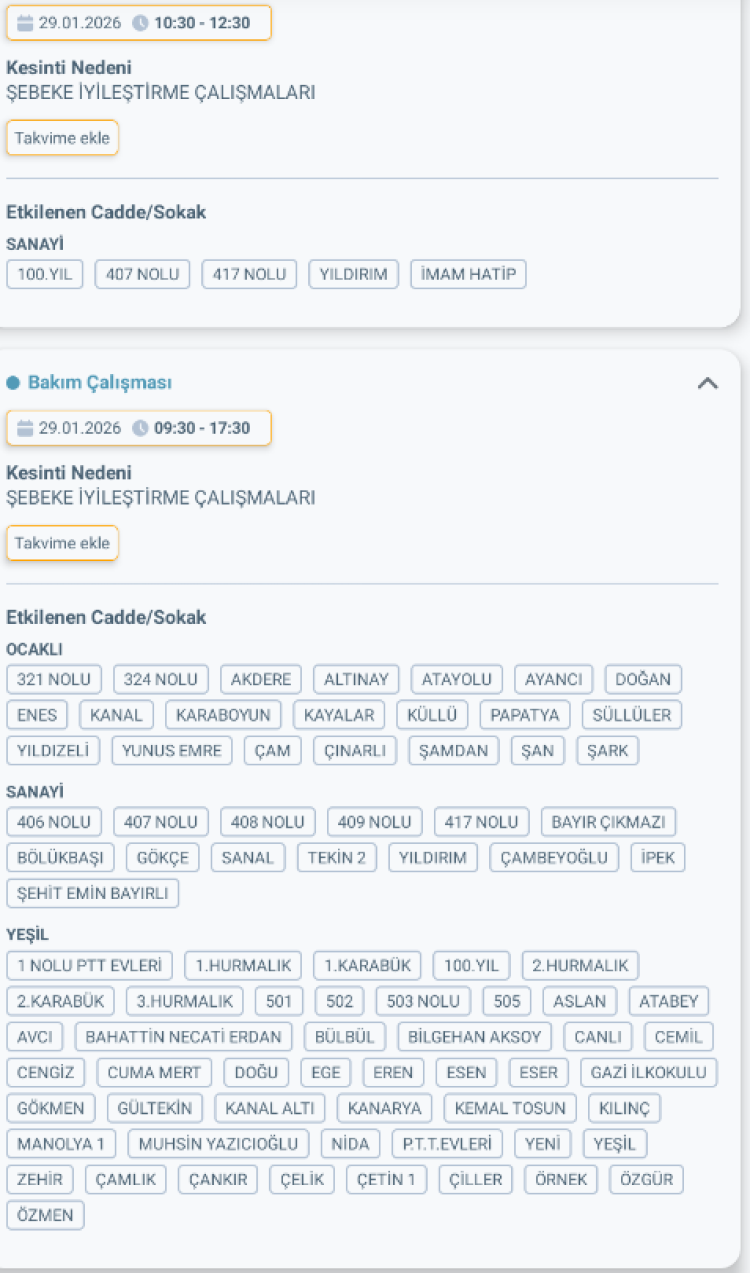Click the calendar icon beside the 09:30 - 17:30 outage
Viewport: 750px width, 1273px height.
[25, 428]
